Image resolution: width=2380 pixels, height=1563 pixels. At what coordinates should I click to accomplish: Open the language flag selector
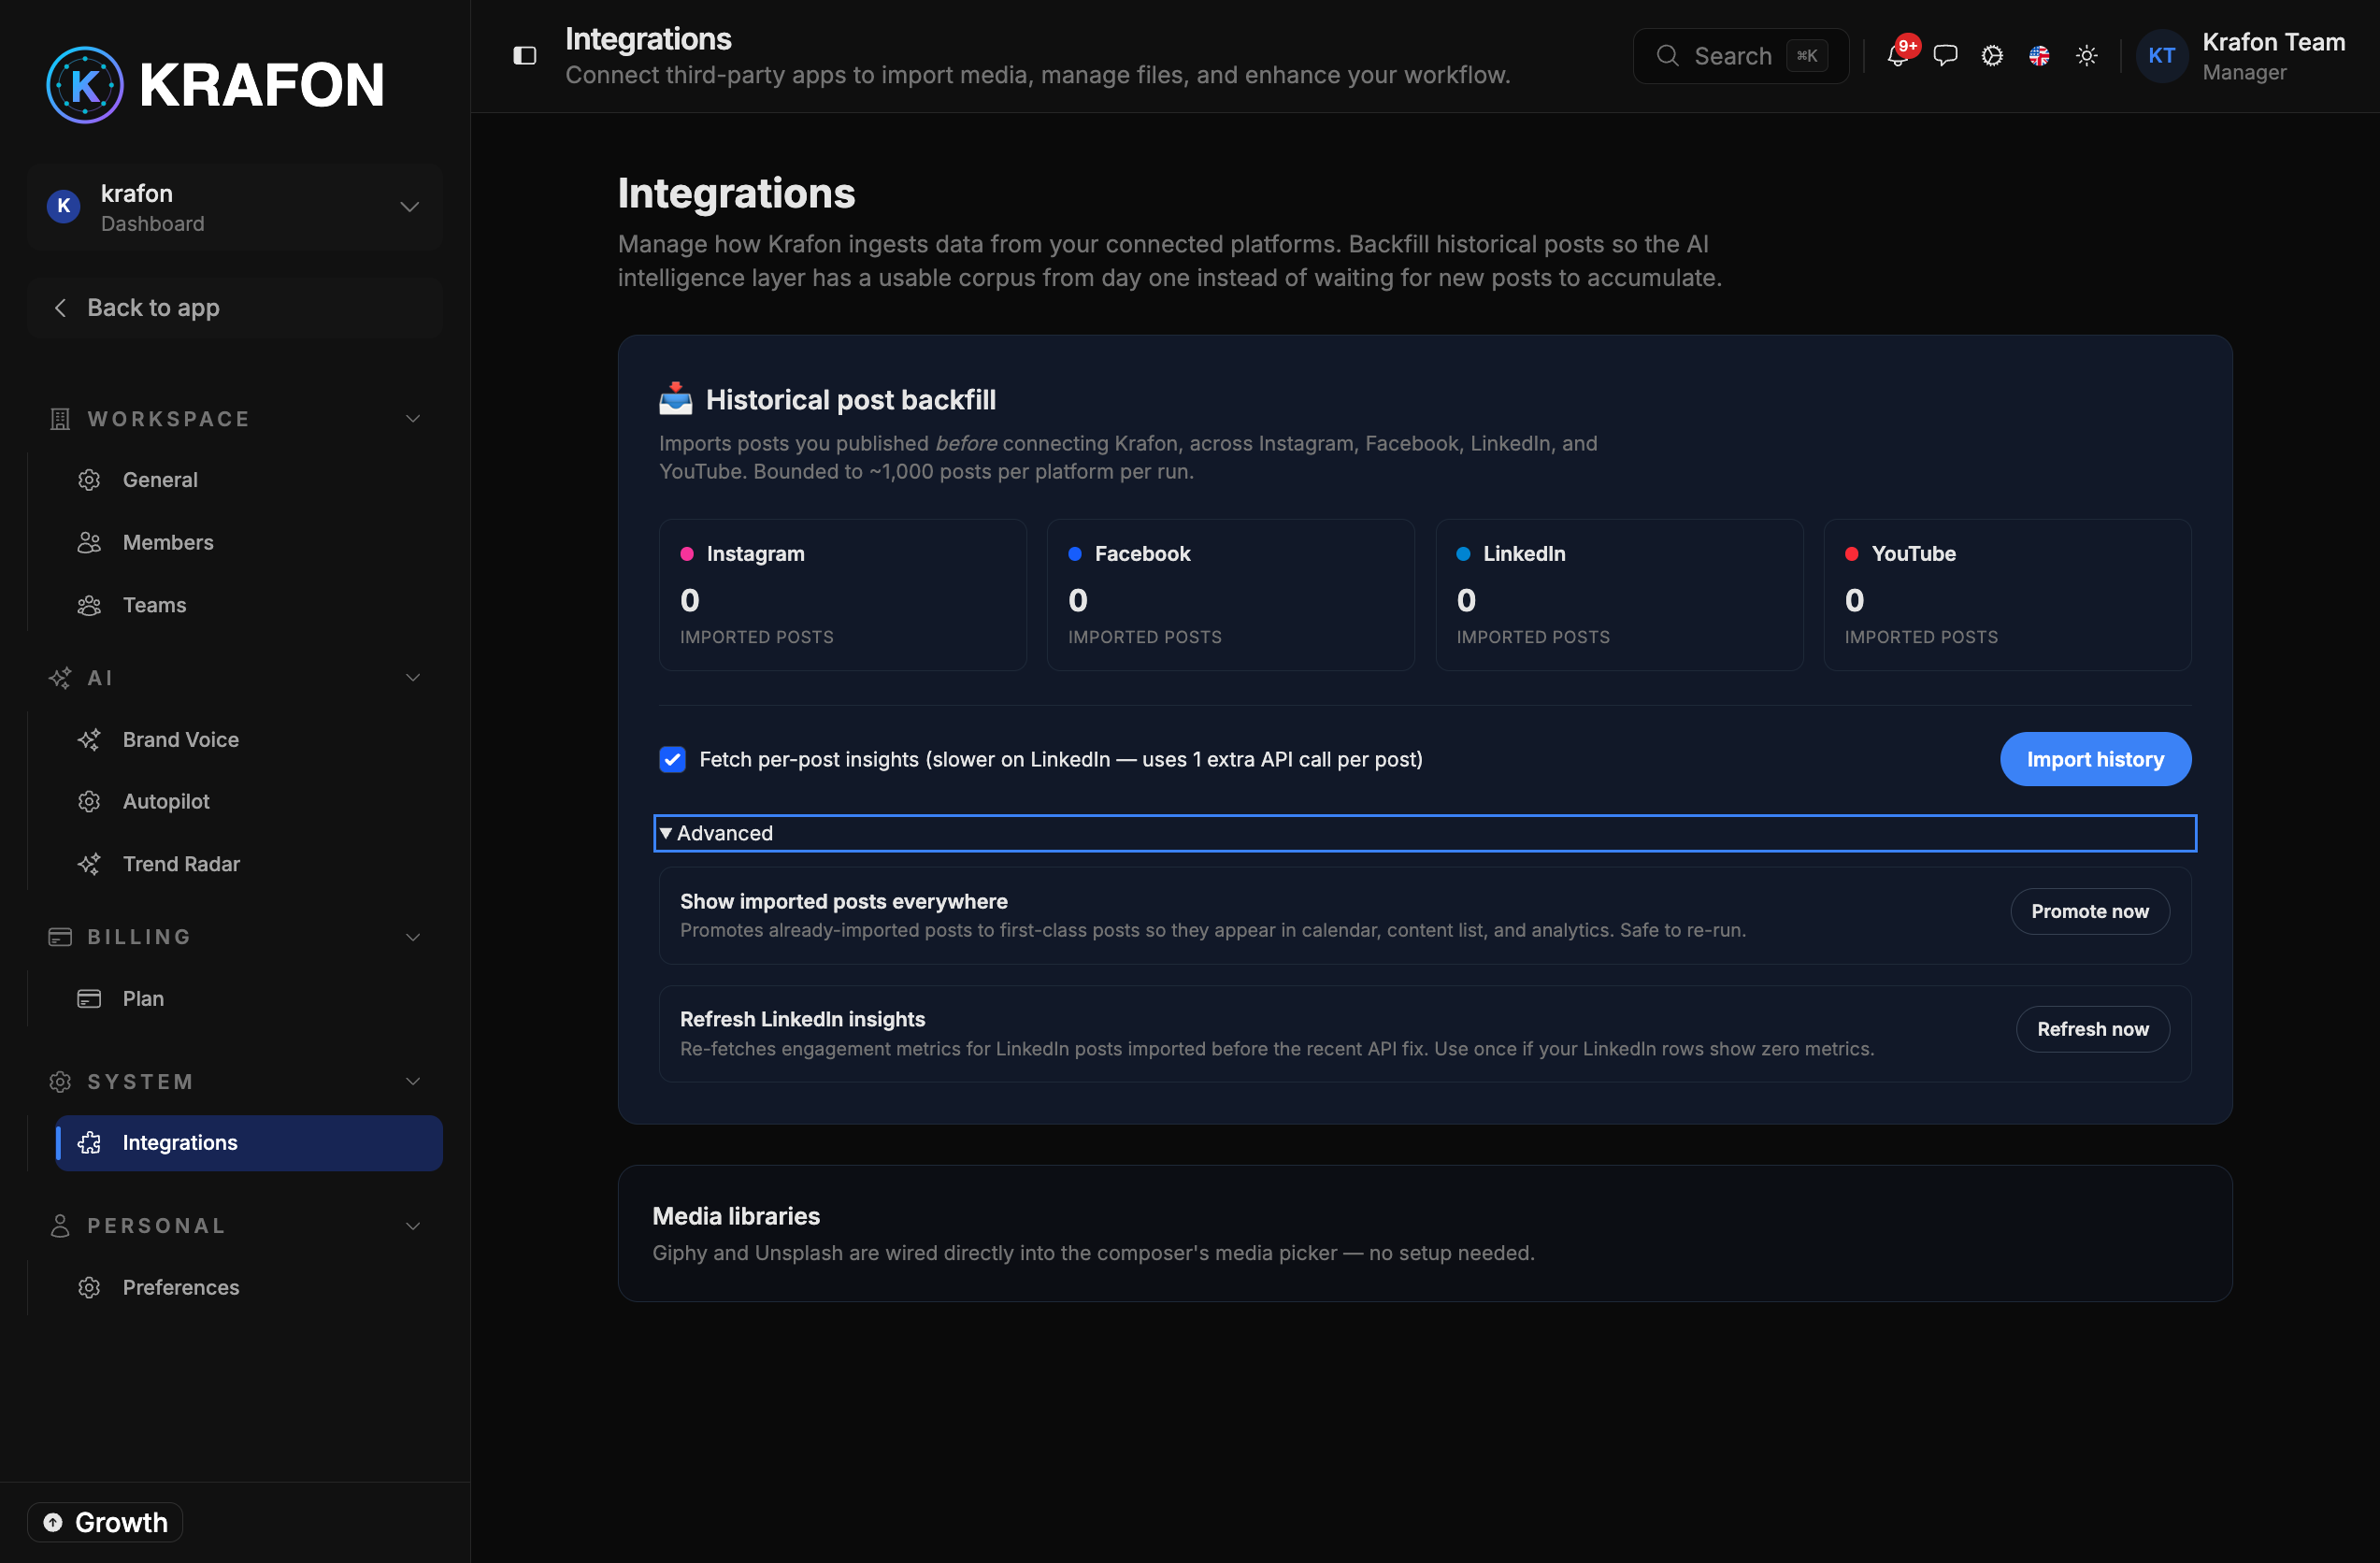[2039, 55]
